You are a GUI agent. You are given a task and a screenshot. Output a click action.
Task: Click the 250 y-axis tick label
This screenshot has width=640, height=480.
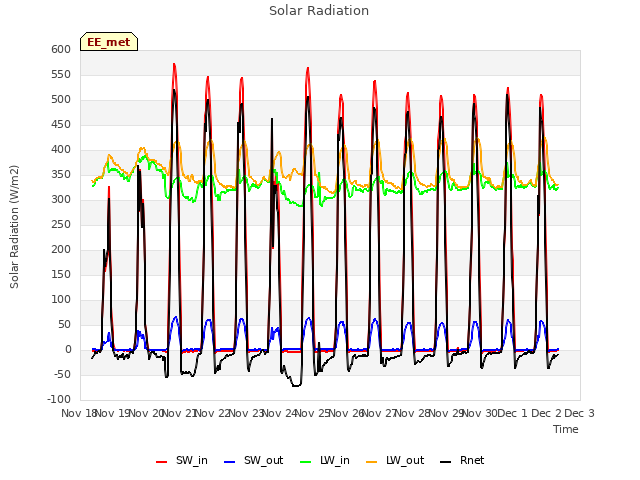click(61, 224)
